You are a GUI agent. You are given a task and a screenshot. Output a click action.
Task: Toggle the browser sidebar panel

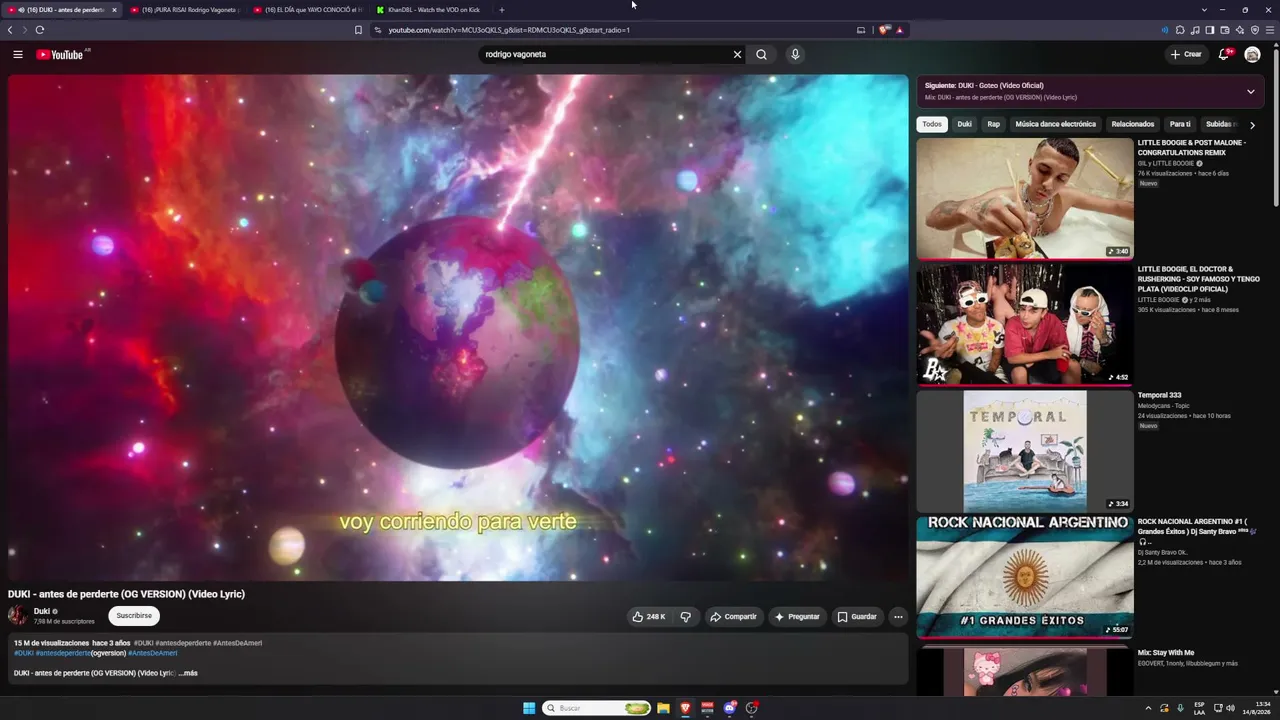pyautogui.click(x=1210, y=30)
